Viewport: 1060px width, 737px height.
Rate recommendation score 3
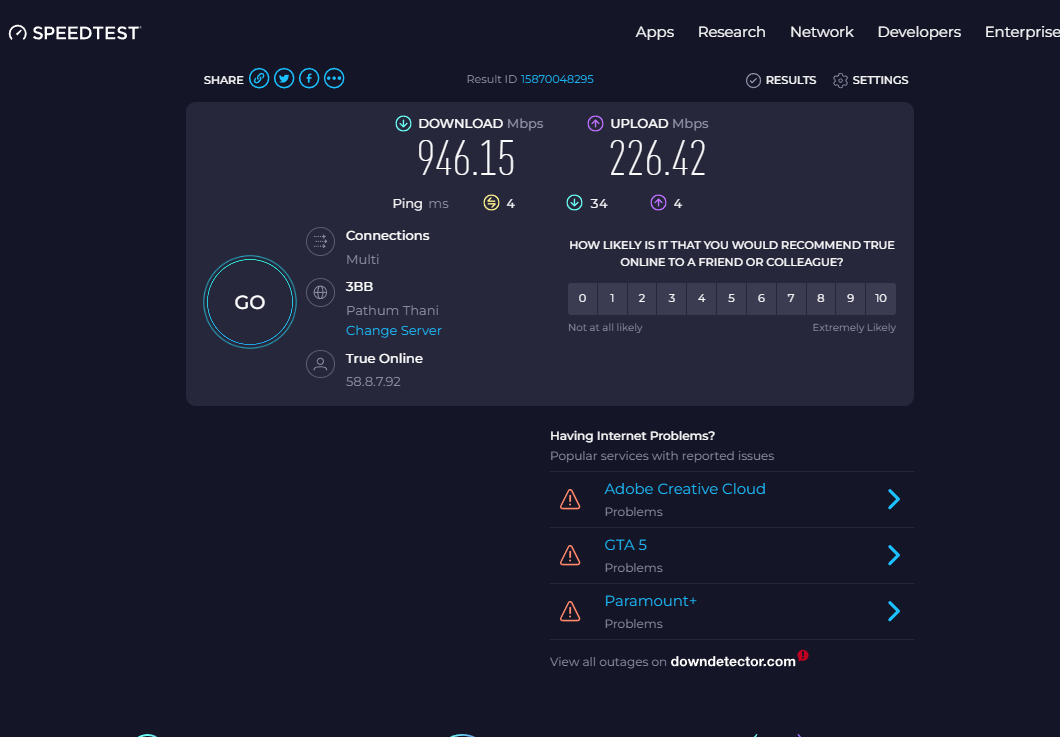(x=671, y=299)
